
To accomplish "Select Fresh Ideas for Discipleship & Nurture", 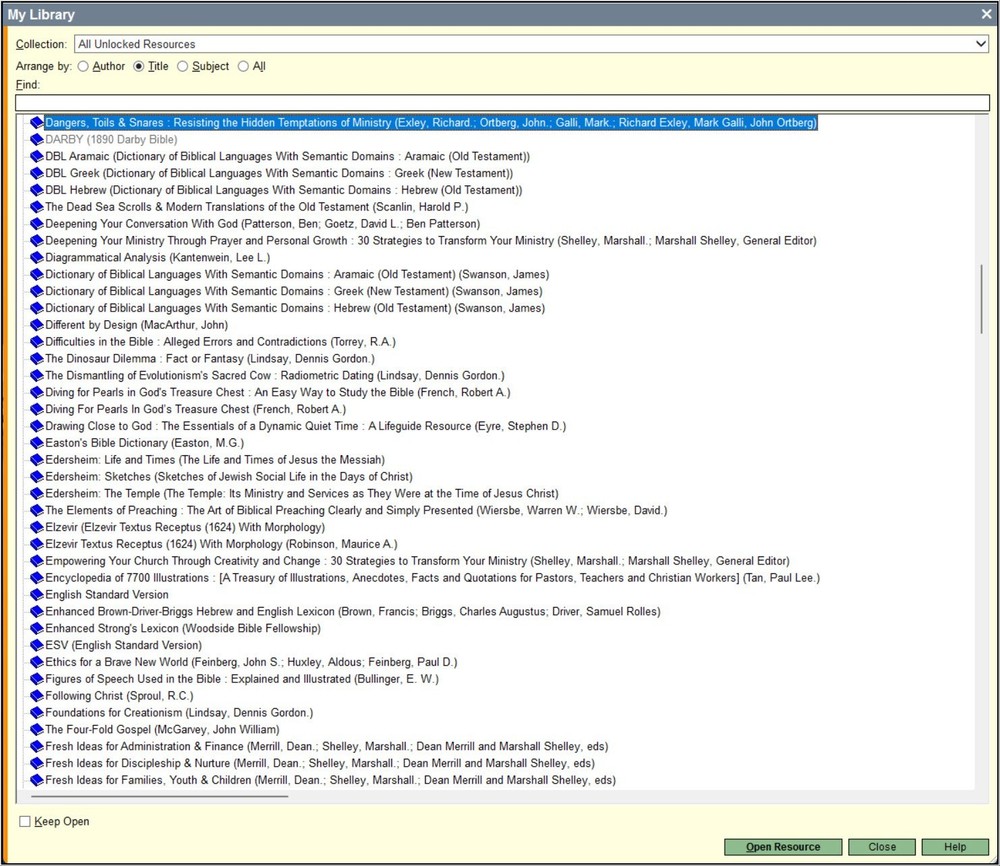I will pyautogui.click(x=320, y=763).
